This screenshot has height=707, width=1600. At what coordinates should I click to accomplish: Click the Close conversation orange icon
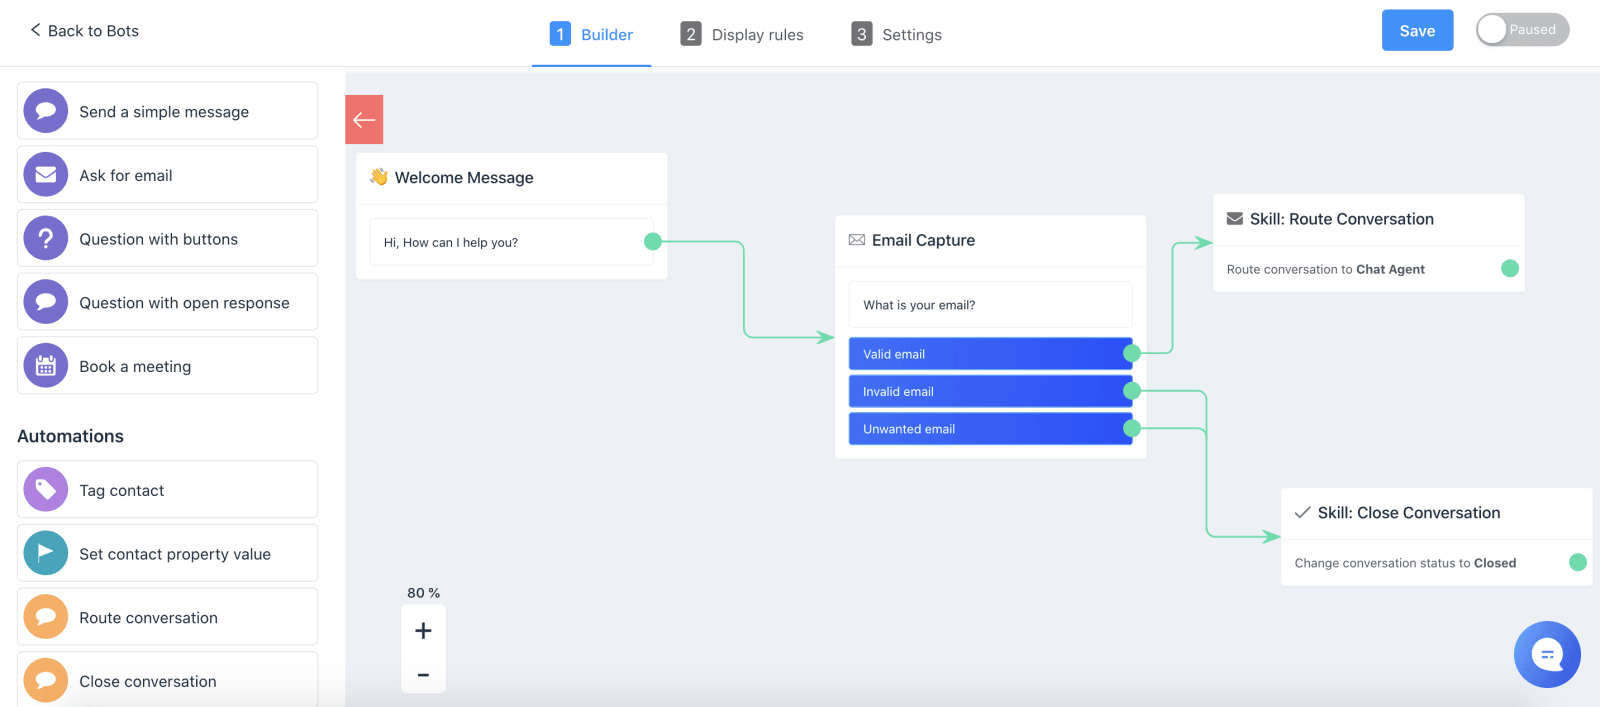point(46,681)
